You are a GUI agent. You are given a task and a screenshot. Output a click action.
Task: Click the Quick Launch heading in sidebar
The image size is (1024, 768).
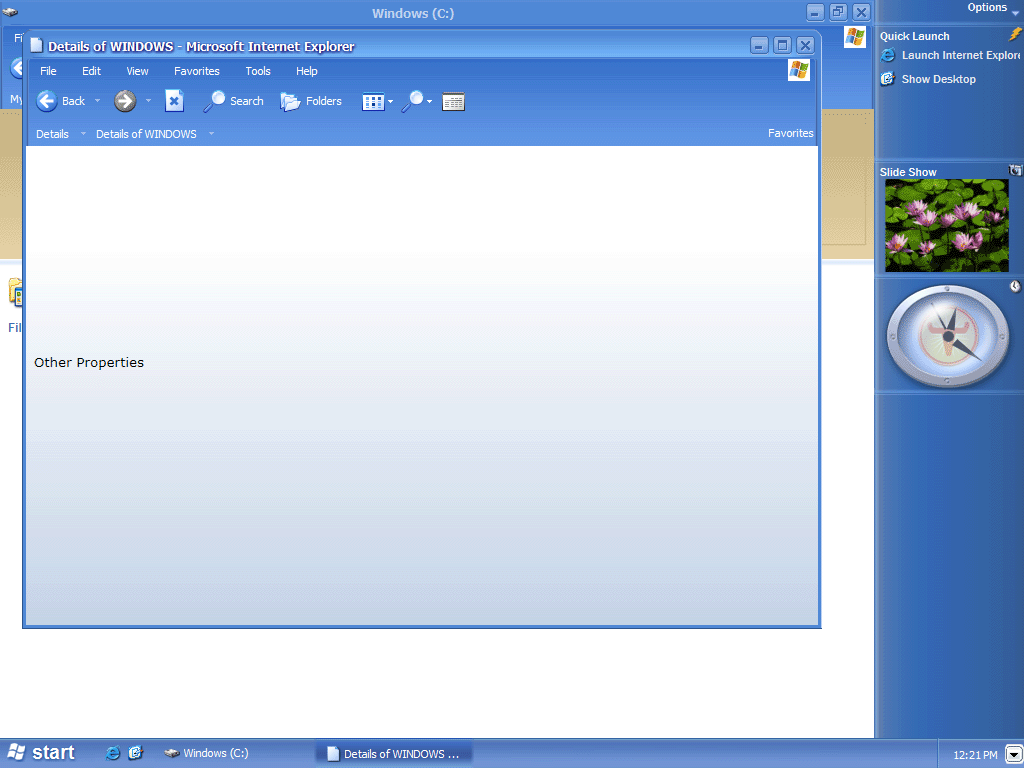click(x=914, y=36)
